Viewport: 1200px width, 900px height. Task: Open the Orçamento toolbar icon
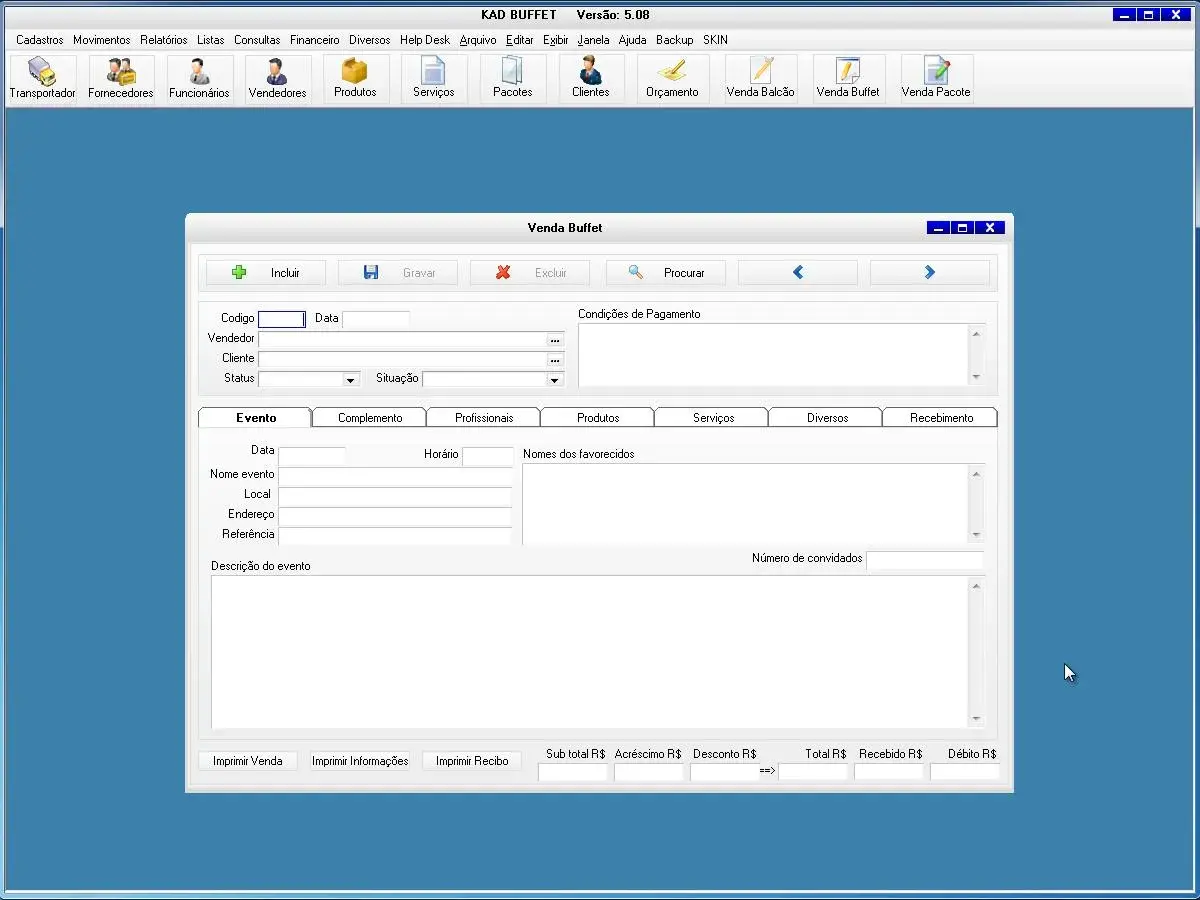[672, 79]
